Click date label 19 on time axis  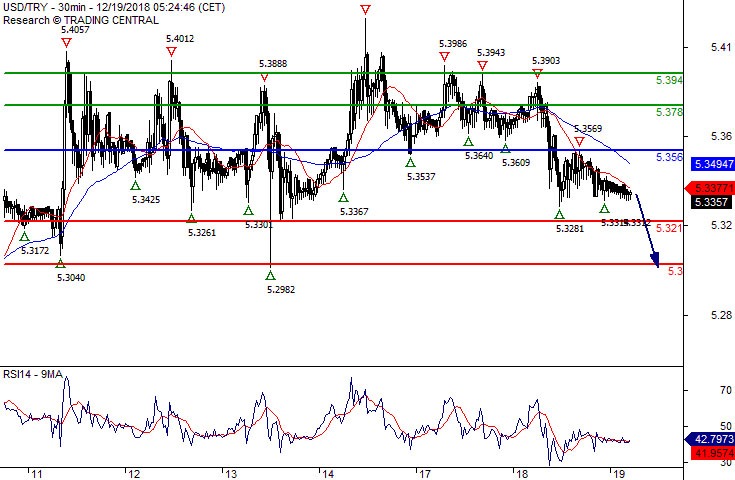[x=619, y=474]
